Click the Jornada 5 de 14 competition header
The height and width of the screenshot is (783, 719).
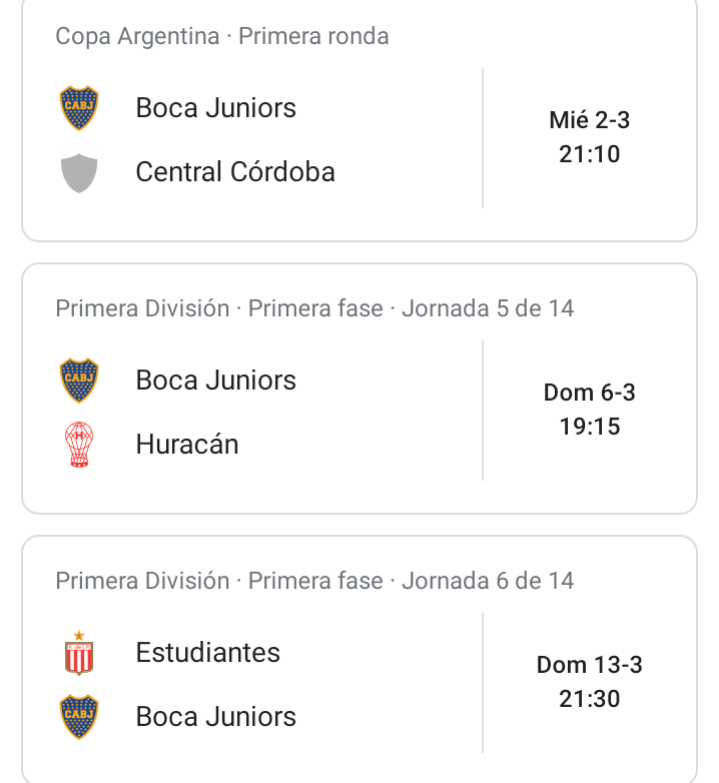315,309
